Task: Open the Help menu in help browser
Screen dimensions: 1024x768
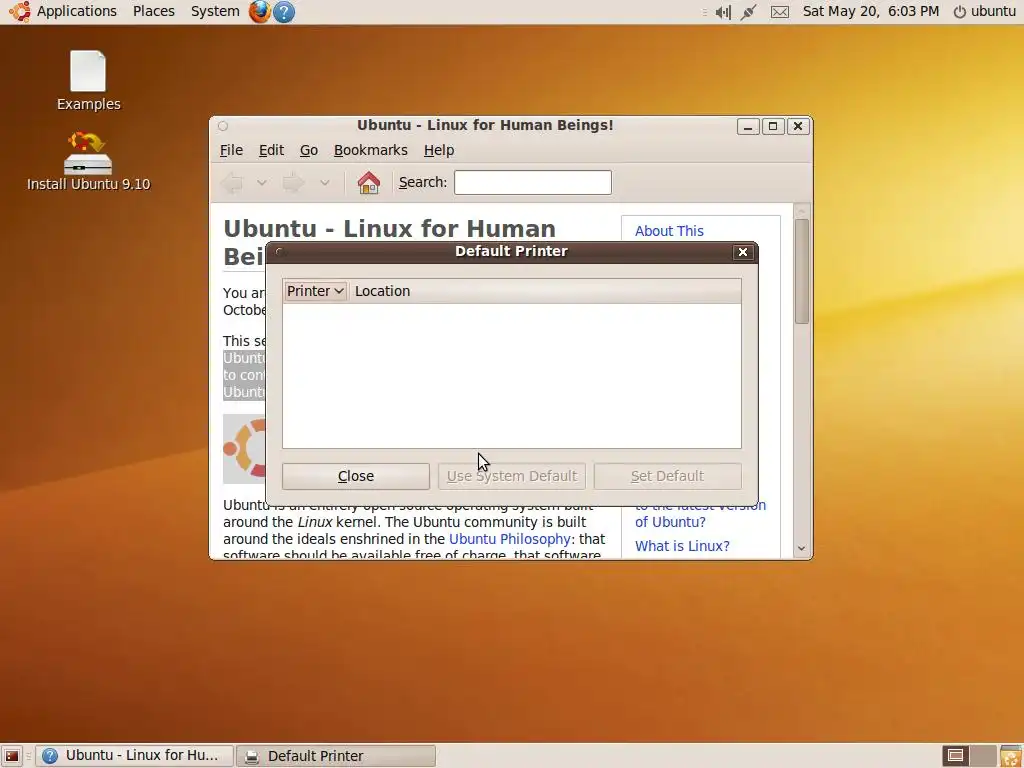Action: pyautogui.click(x=439, y=150)
